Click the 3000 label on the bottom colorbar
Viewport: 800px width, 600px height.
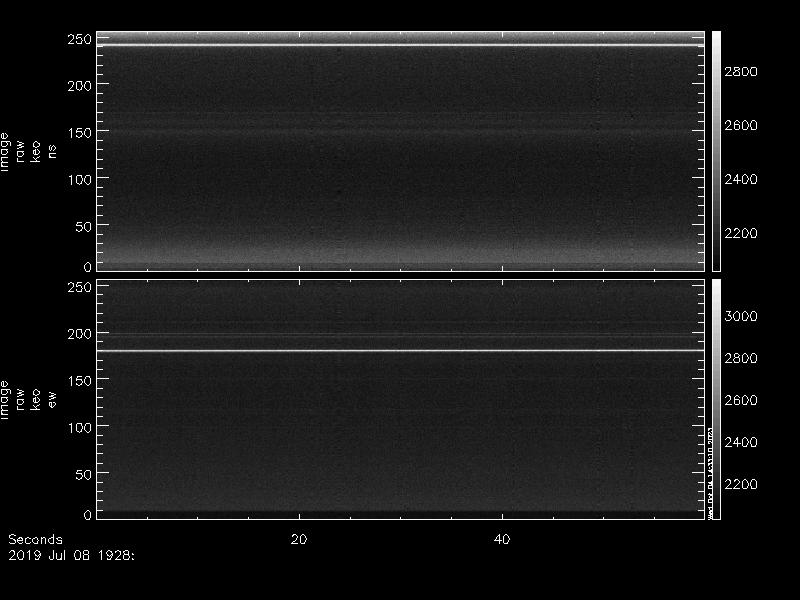pyautogui.click(x=747, y=316)
